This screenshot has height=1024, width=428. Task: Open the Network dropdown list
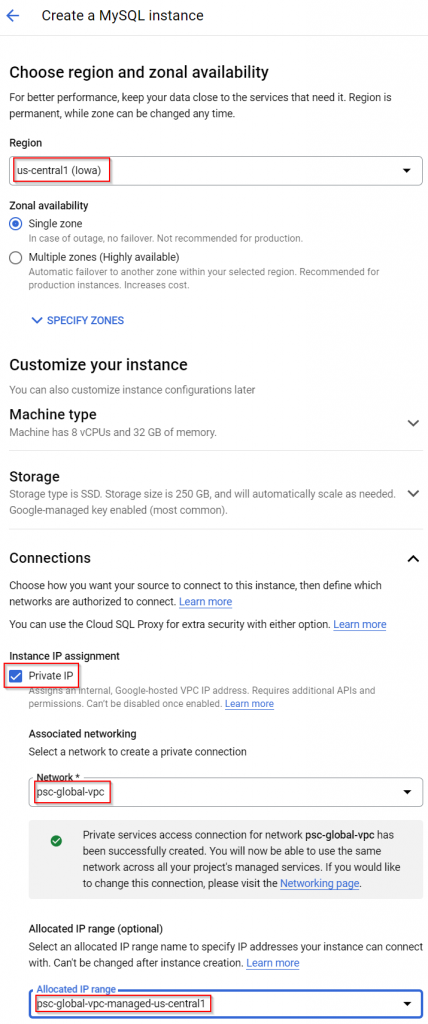(225, 792)
